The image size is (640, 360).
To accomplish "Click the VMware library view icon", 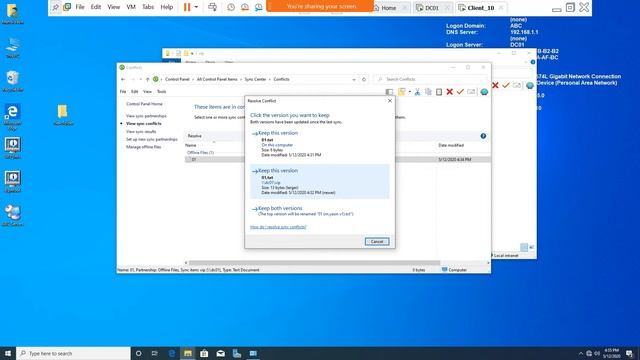I will coord(67,7).
